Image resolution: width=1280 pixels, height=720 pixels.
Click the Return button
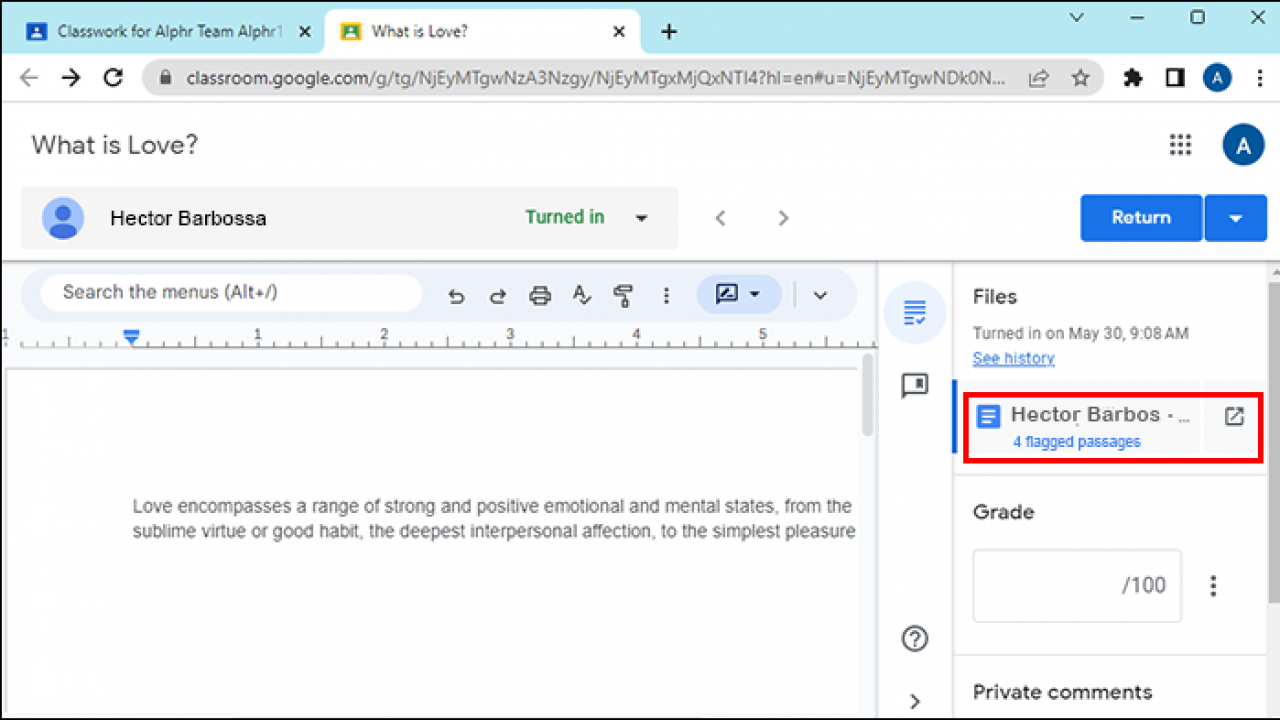coord(1140,218)
